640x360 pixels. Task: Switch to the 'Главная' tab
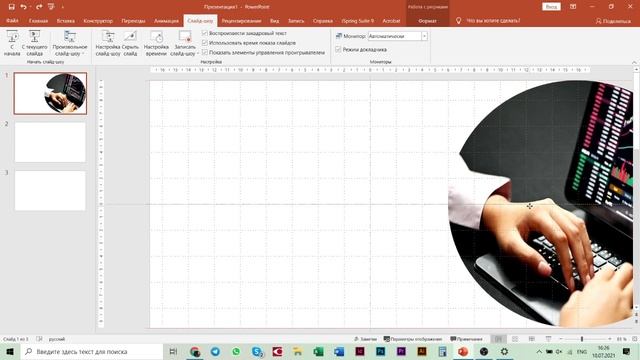pyautogui.click(x=38, y=20)
